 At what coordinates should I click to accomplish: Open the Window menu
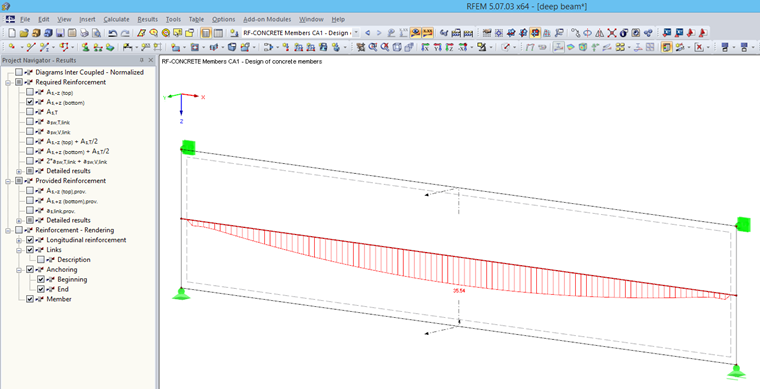pos(311,19)
